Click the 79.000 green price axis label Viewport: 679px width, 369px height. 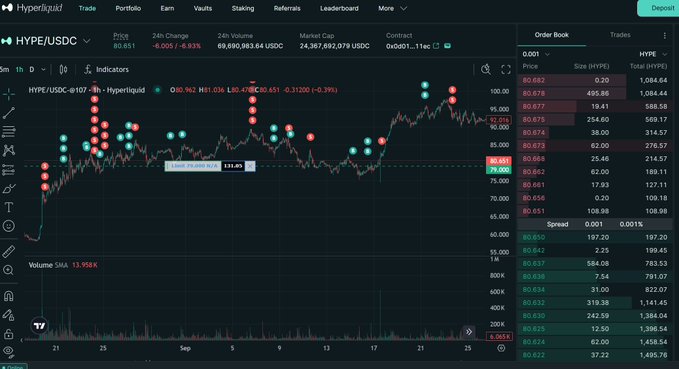coord(499,170)
